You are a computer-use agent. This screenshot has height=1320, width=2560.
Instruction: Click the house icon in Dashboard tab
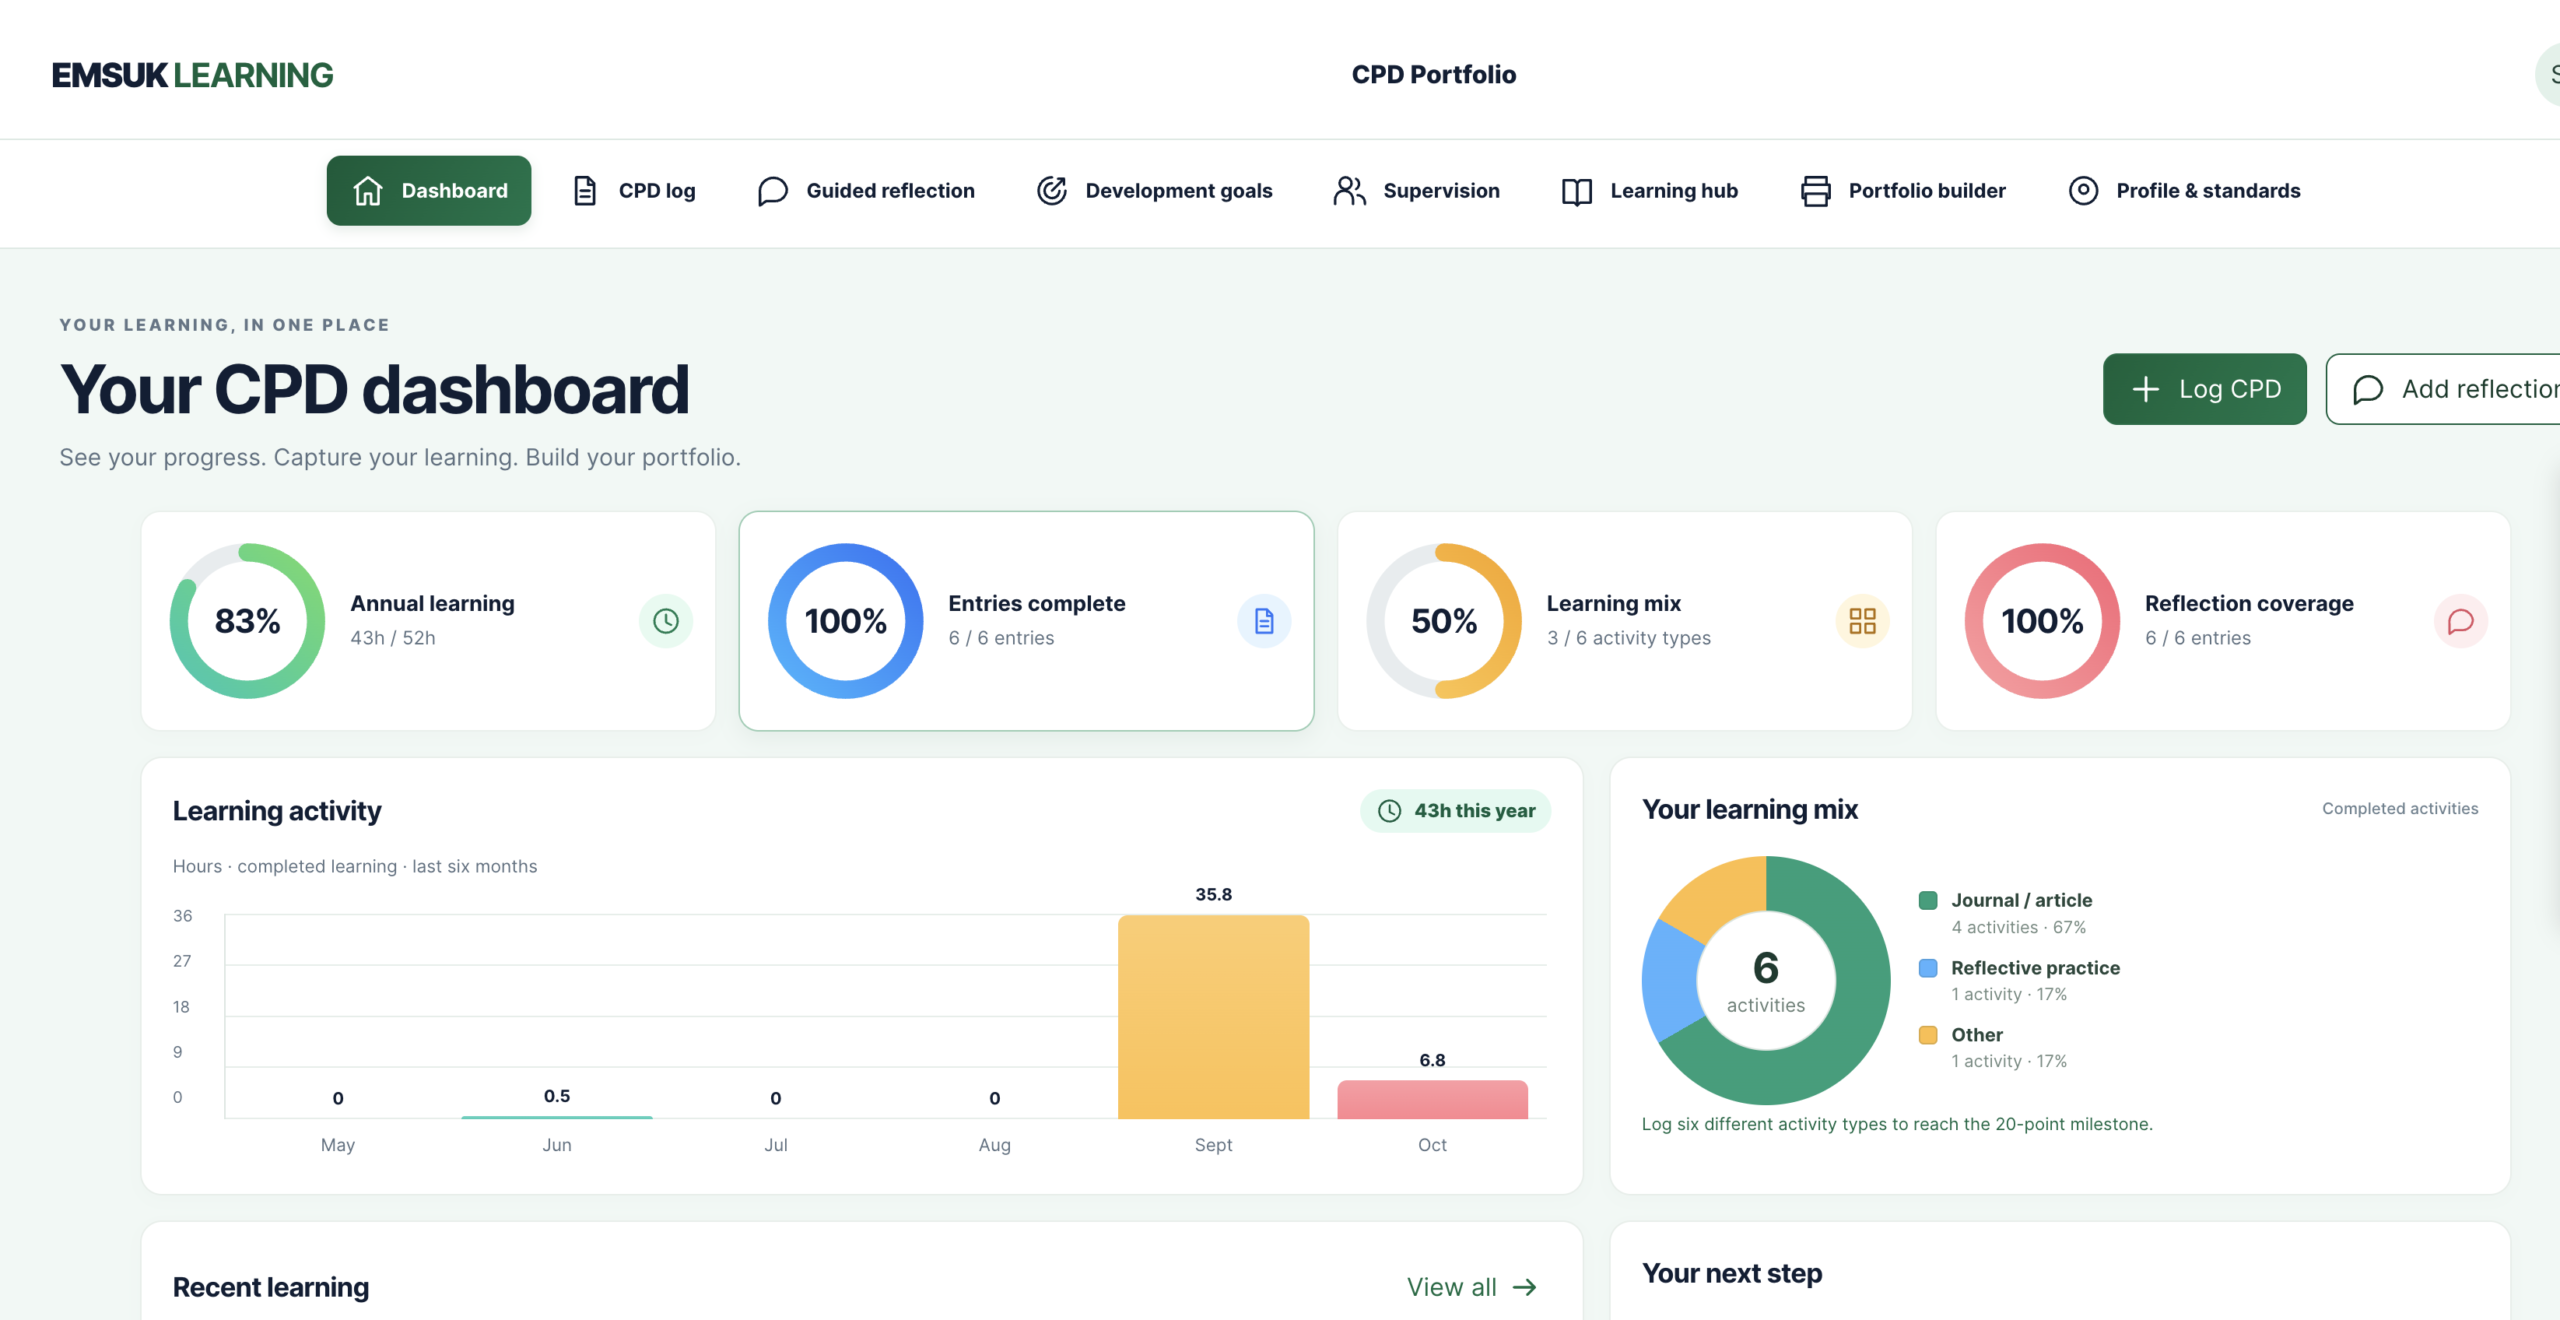(x=368, y=190)
